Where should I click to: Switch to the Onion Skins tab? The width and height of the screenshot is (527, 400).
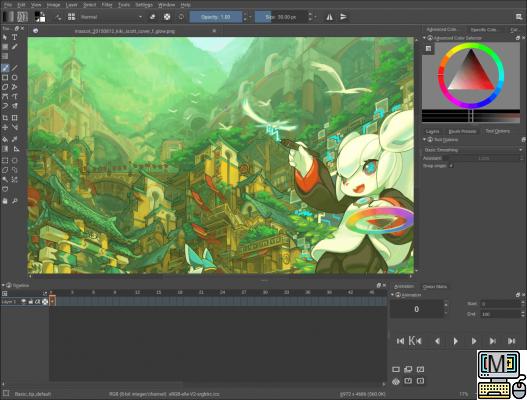[435, 286]
